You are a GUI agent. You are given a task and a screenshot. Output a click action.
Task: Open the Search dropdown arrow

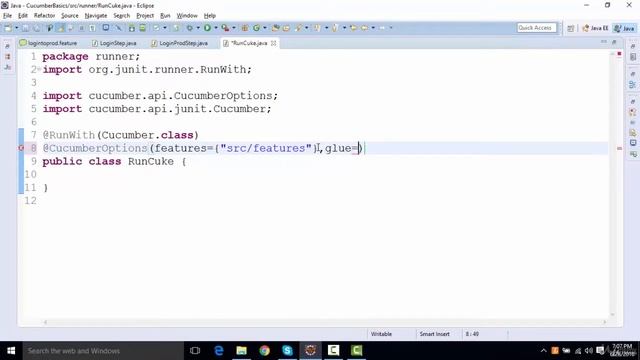point(307,28)
